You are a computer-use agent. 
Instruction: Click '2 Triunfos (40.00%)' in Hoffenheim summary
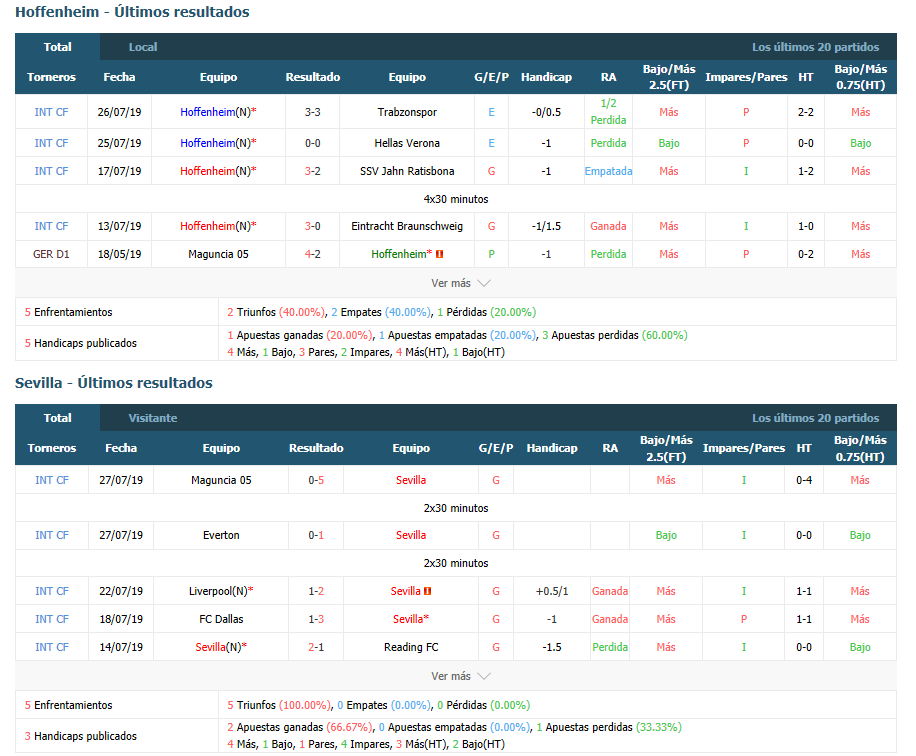pos(276,312)
